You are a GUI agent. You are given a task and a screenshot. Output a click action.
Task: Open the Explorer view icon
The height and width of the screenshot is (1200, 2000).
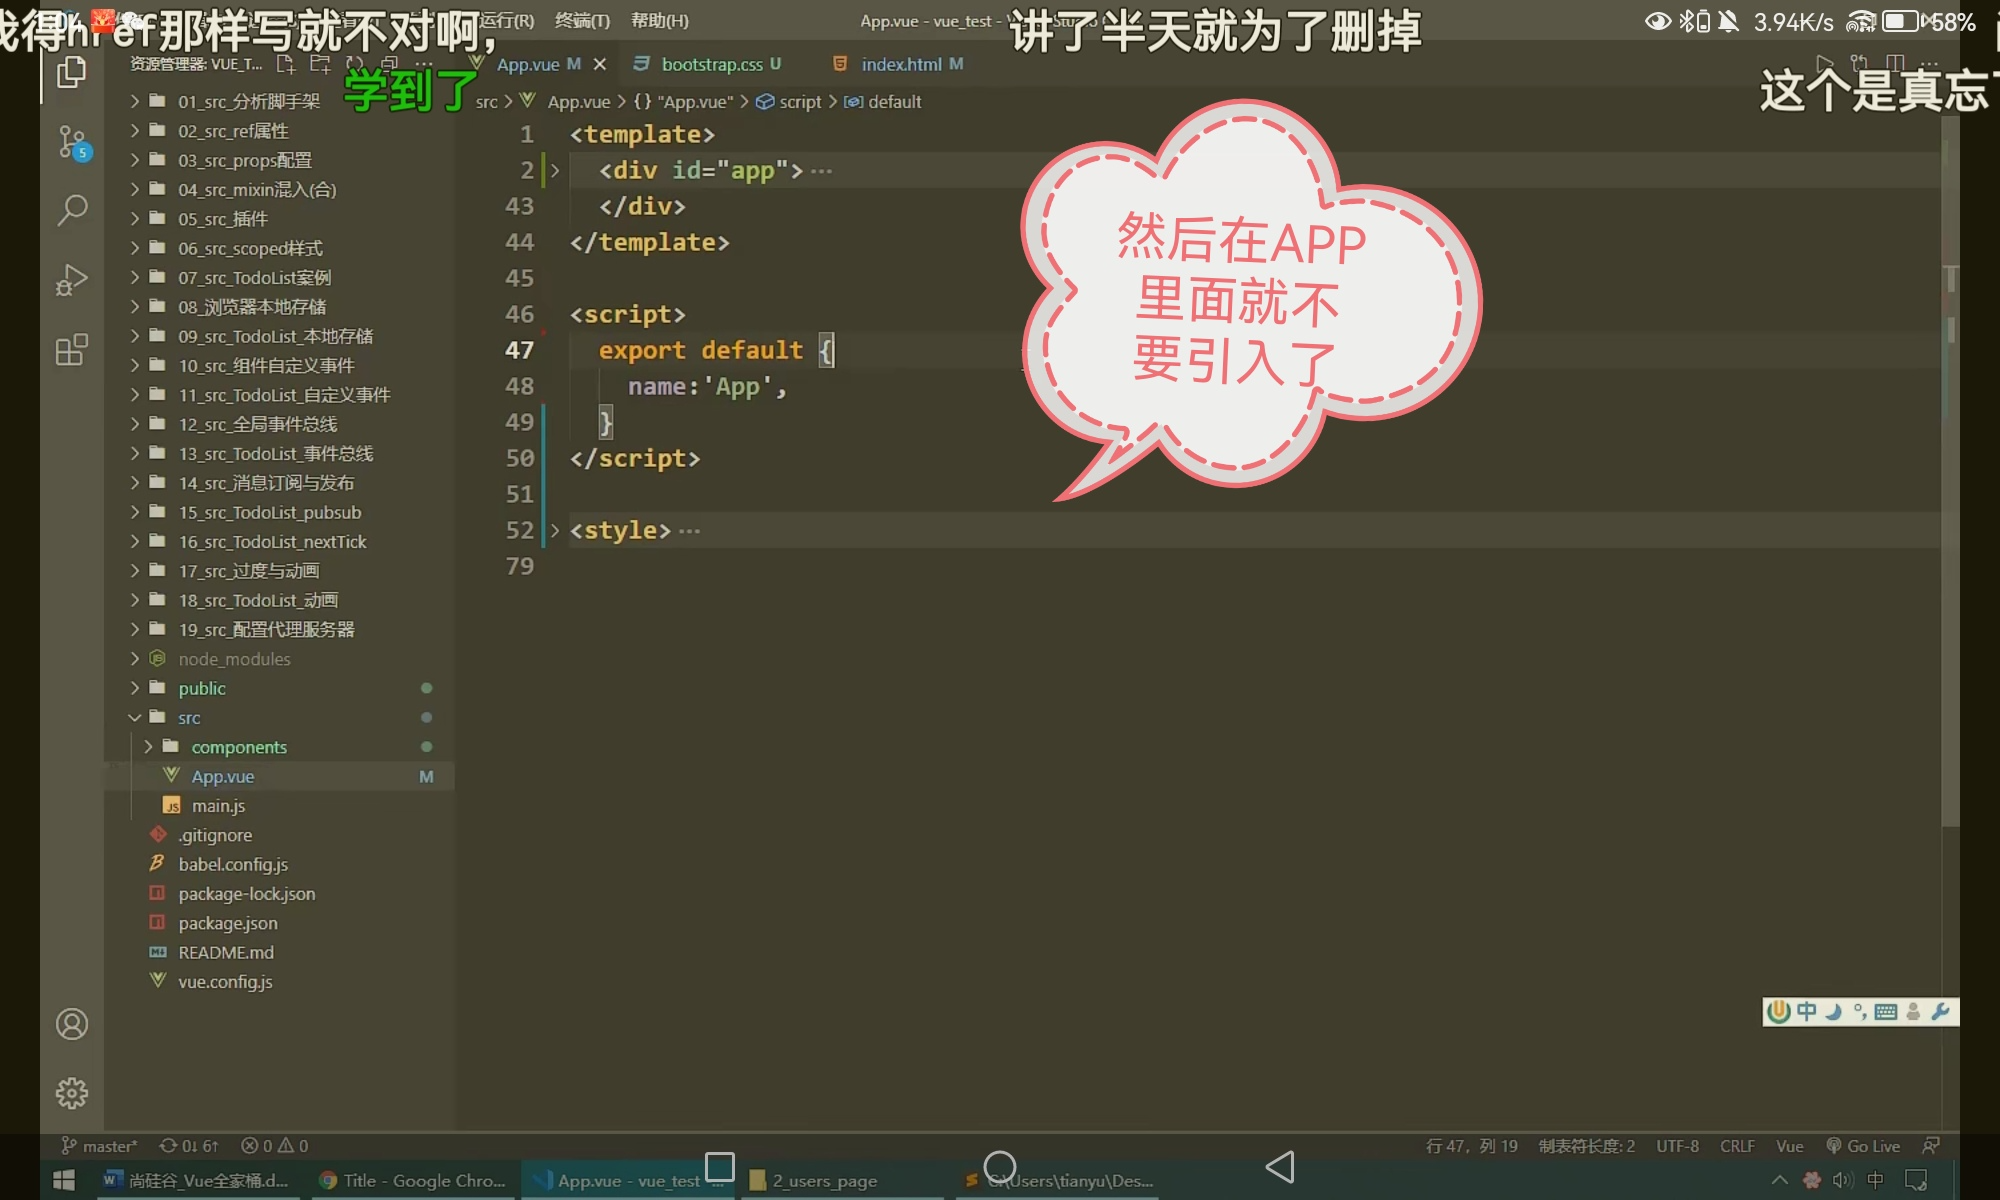pyautogui.click(x=71, y=72)
